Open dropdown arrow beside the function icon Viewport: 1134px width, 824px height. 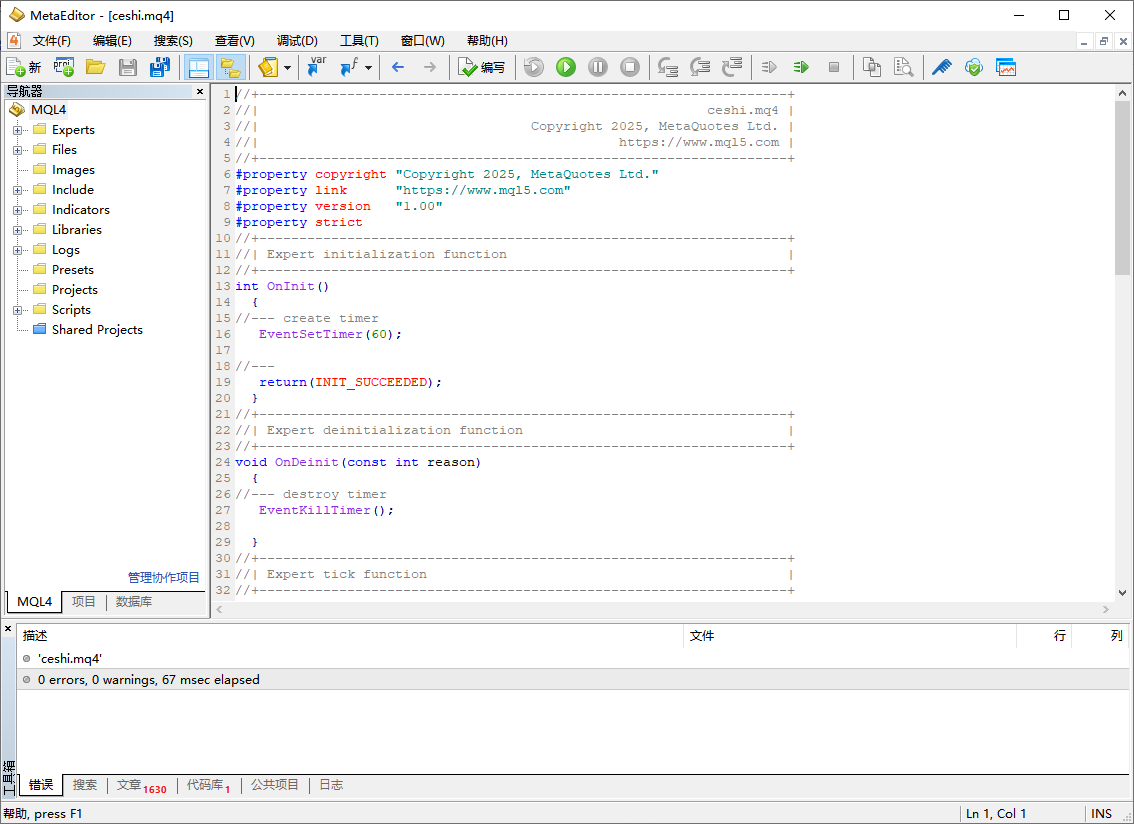click(x=368, y=67)
